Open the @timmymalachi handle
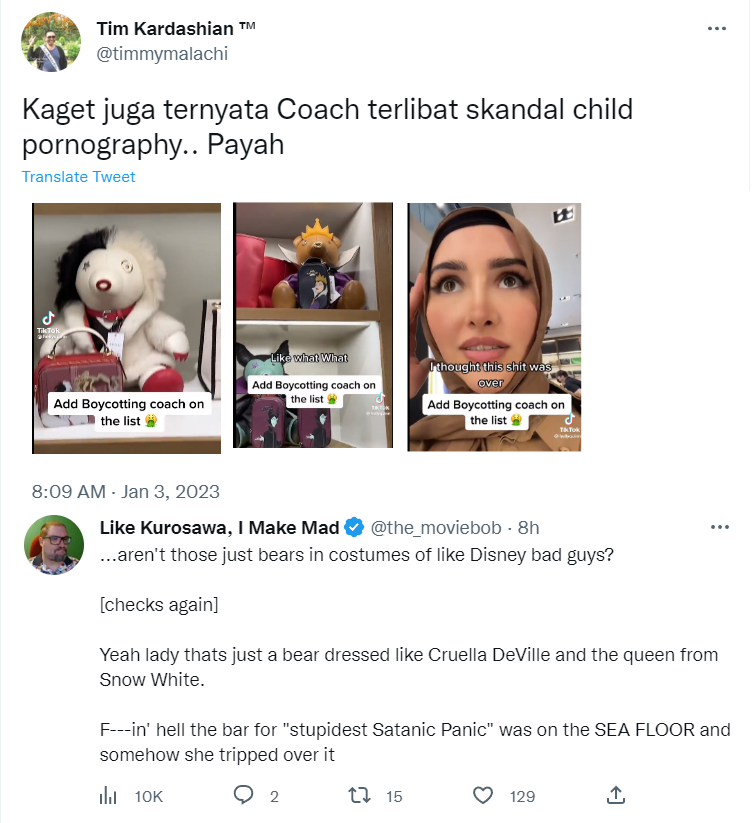The height and width of the screenshot is (823, 752). pos(162,54)
